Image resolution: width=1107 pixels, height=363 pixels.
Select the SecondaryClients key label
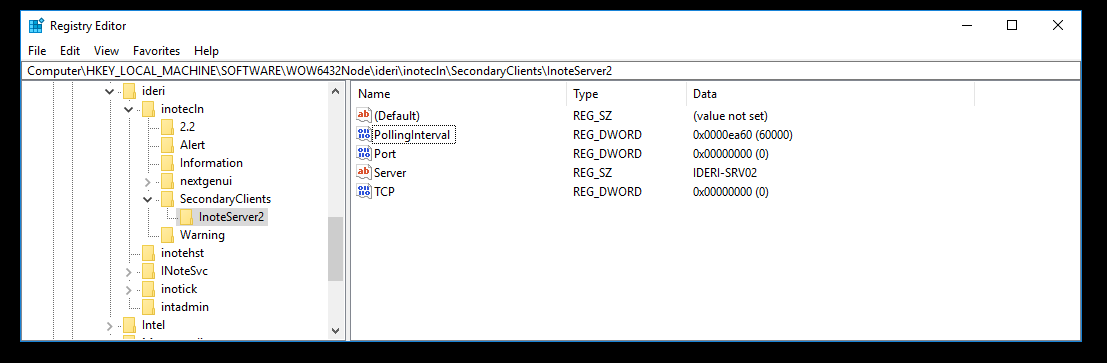tap(225, 199)
